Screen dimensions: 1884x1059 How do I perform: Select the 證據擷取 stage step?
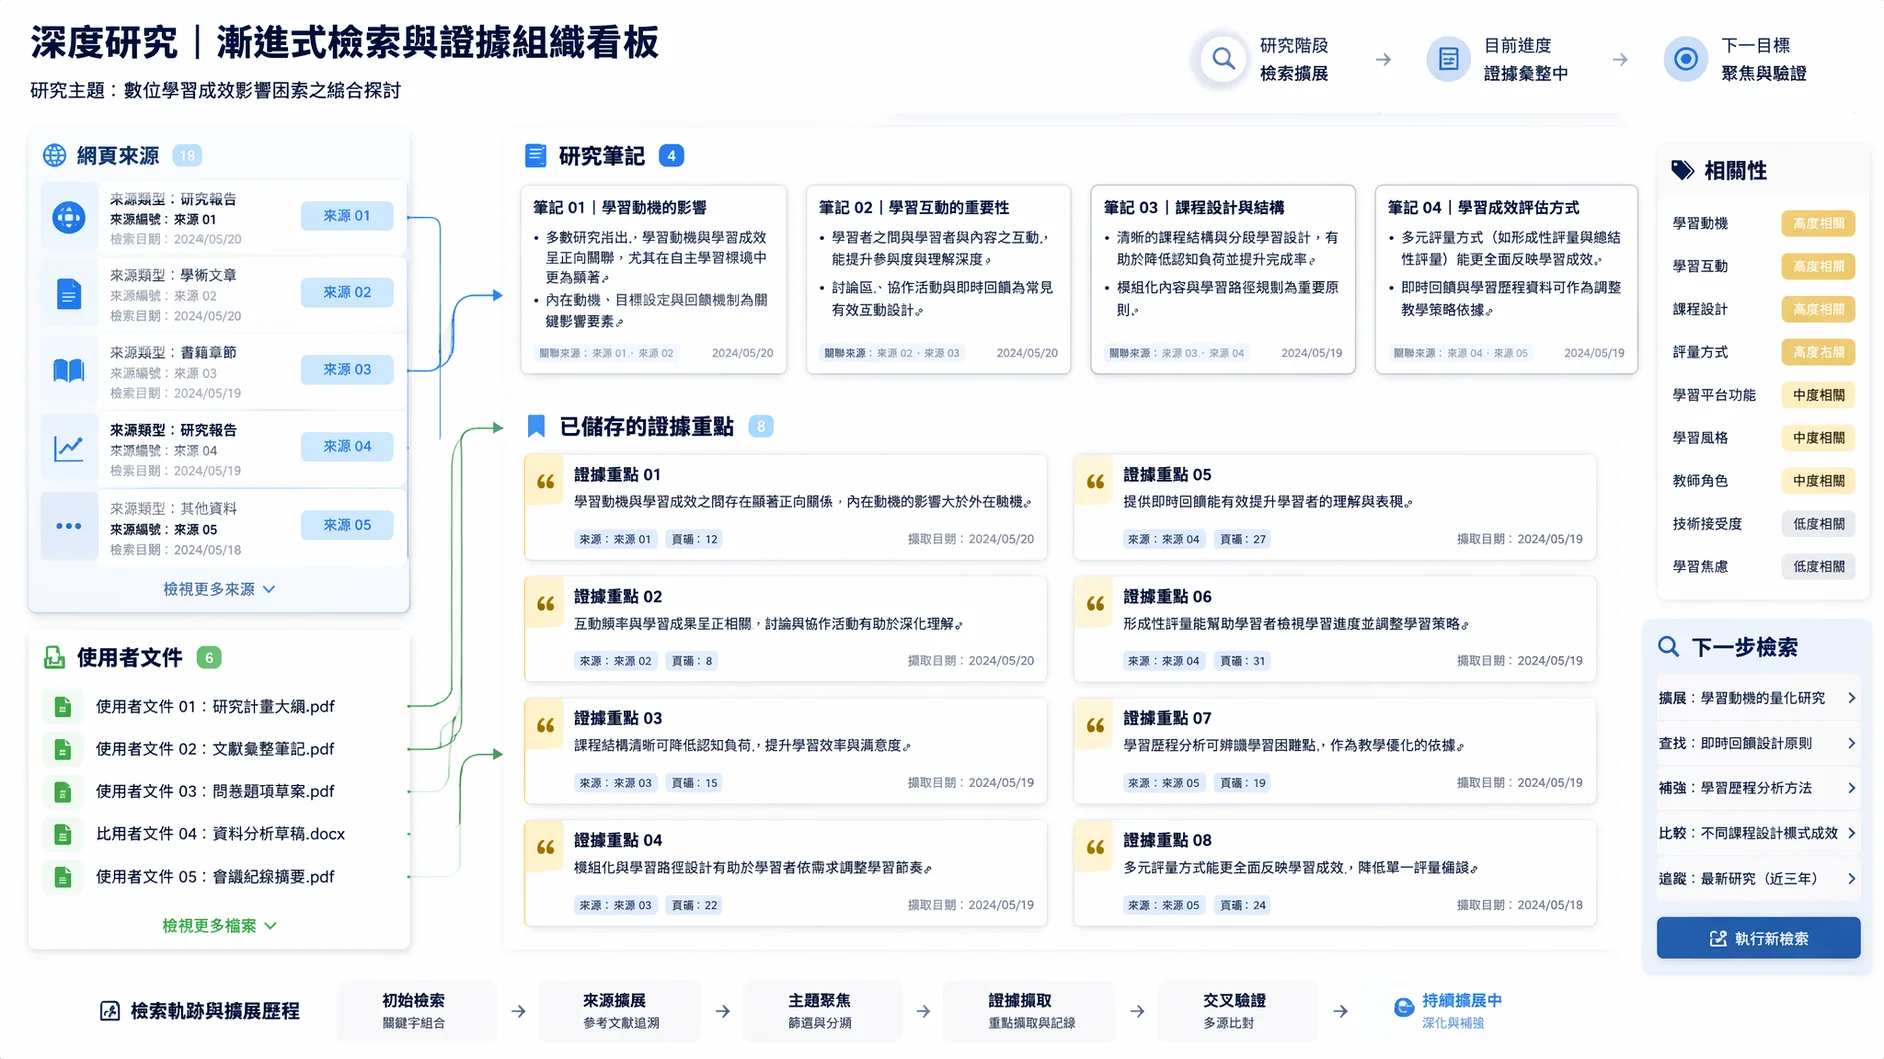tap(1030, 1011)
